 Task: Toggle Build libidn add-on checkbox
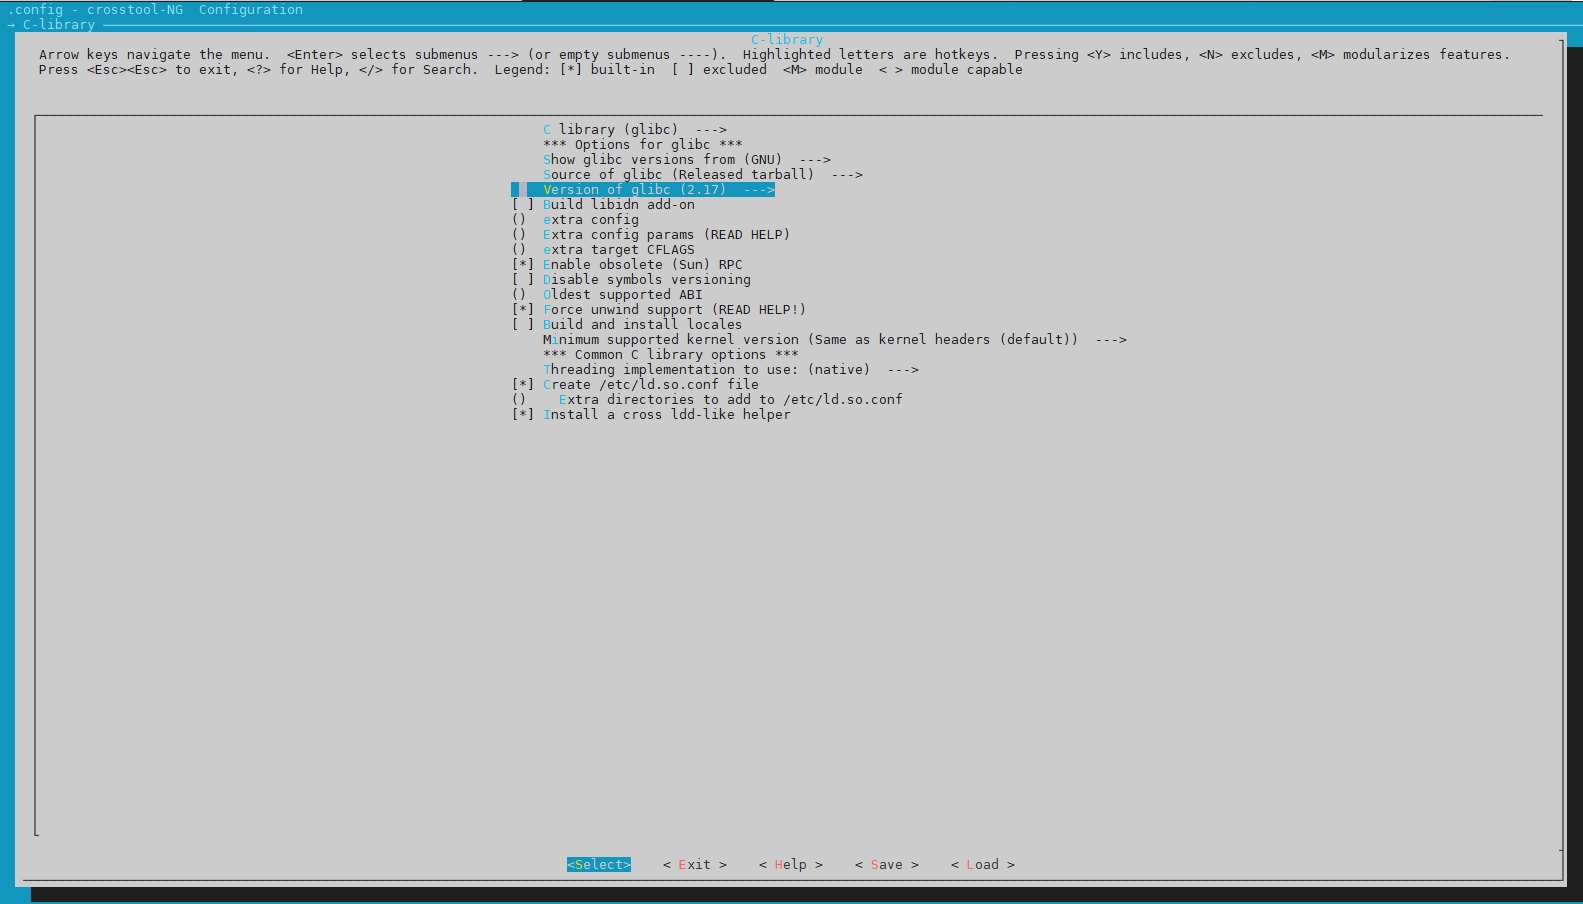(x=603, y=204)
